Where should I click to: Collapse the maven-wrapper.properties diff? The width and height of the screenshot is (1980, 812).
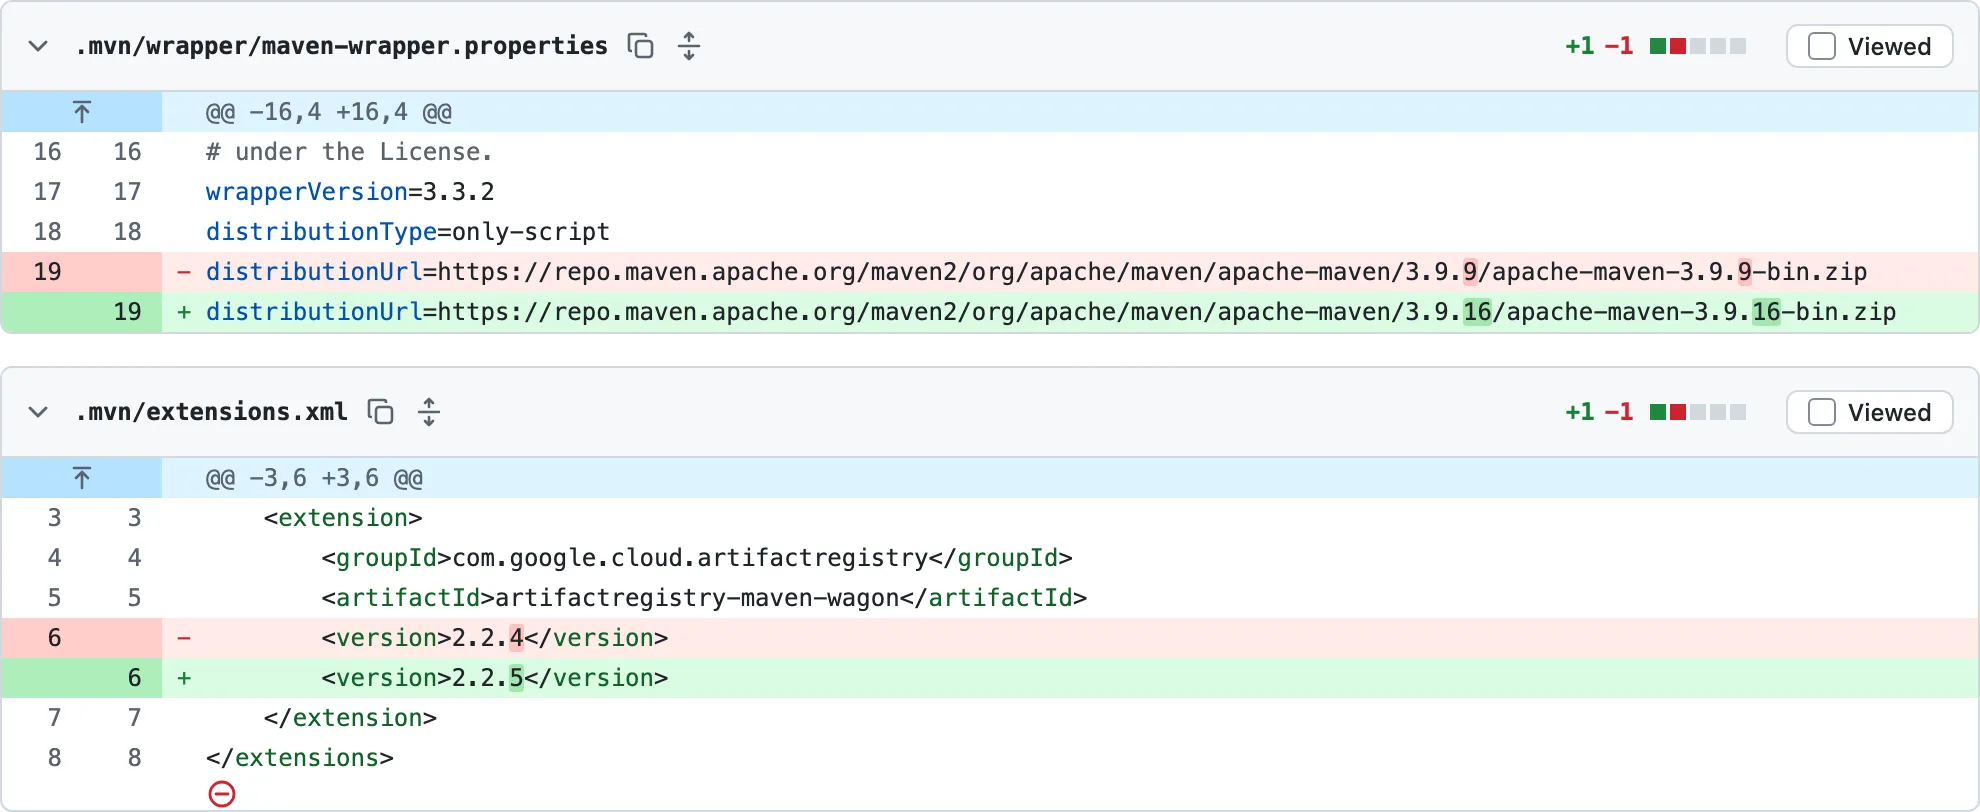[x=38, y=46]
